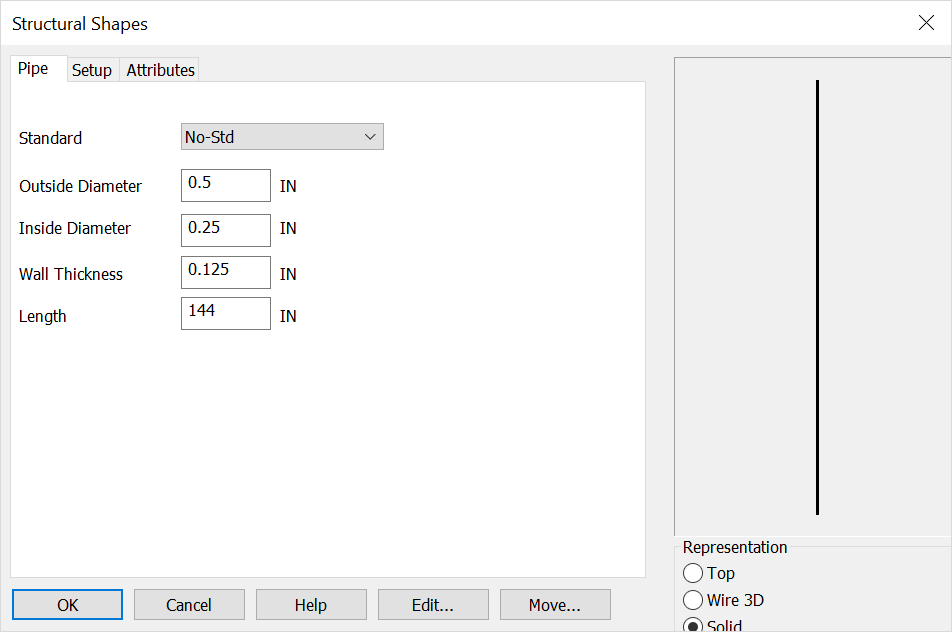Click the Length field showing 144
This screenshot has height=632, width=952.
(225, 313)
